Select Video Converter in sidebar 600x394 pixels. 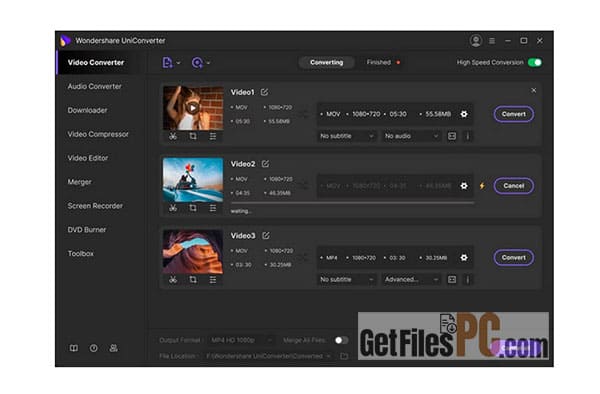96,62
